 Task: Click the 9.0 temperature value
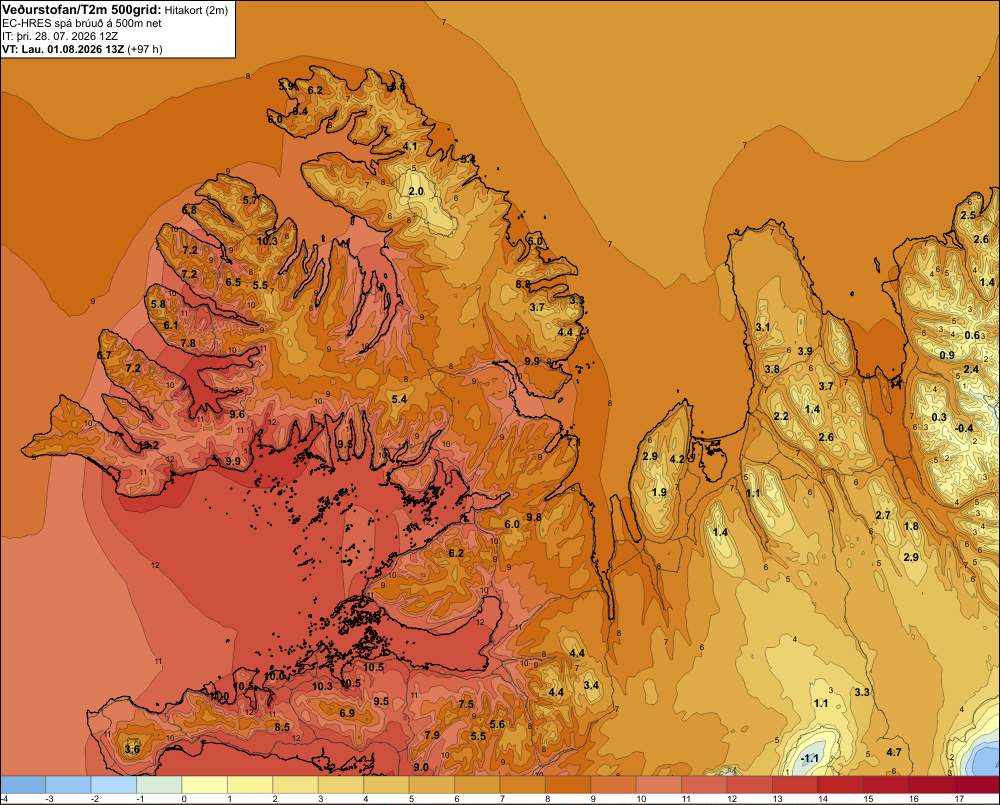[421, 767]
